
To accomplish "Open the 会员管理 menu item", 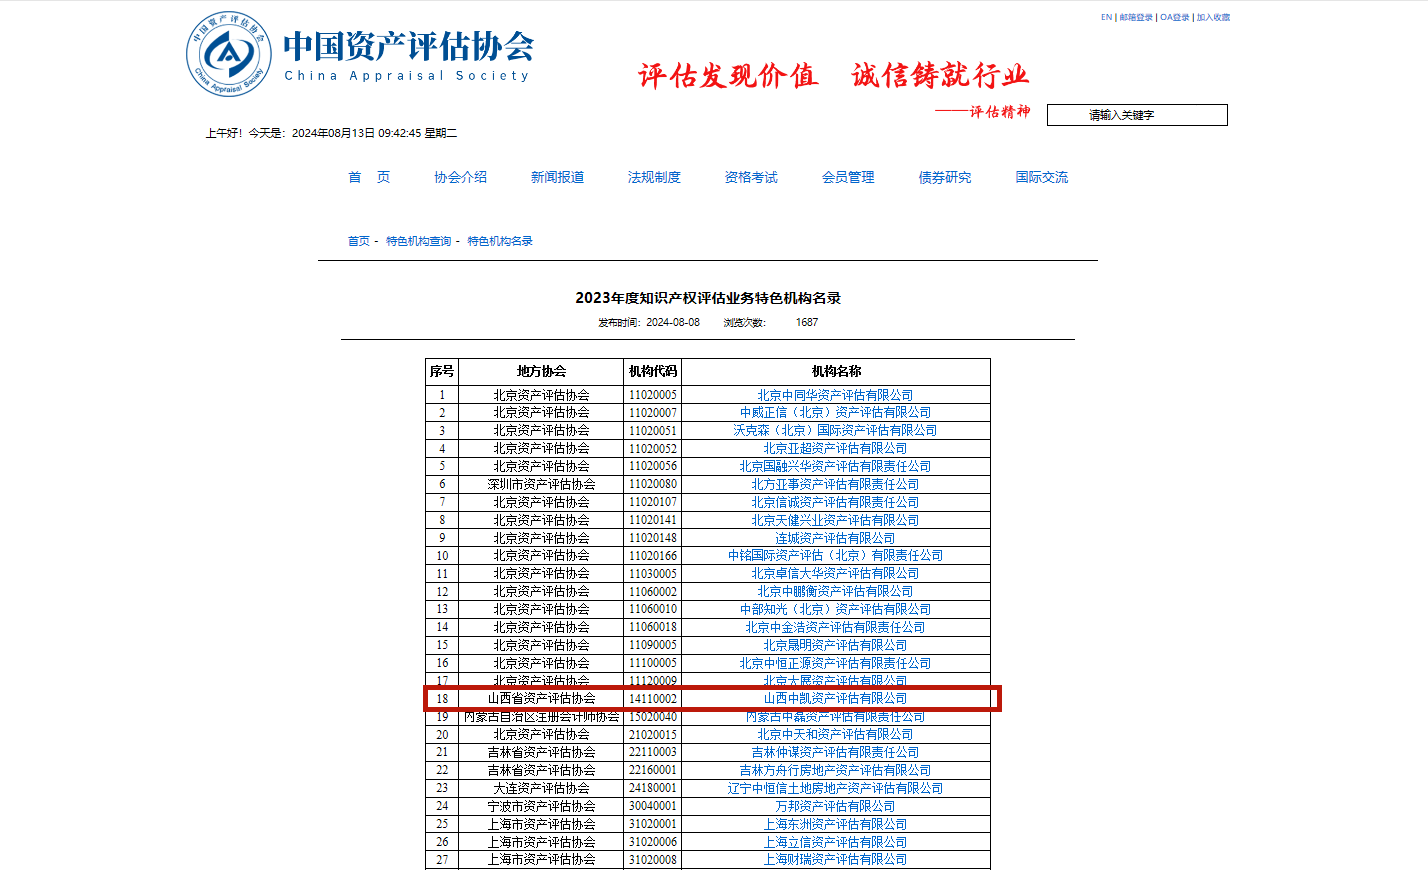I will pos(848,177).
